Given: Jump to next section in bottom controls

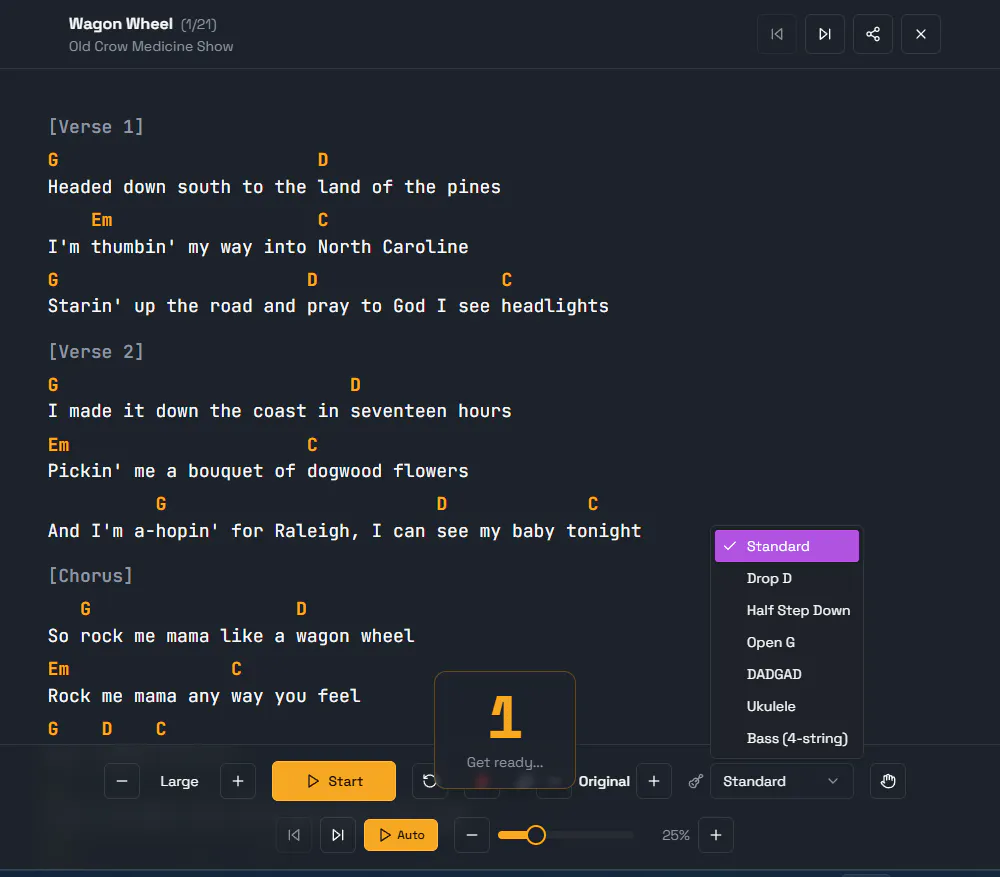Looking at the screenshot, I should coord(338,835).
